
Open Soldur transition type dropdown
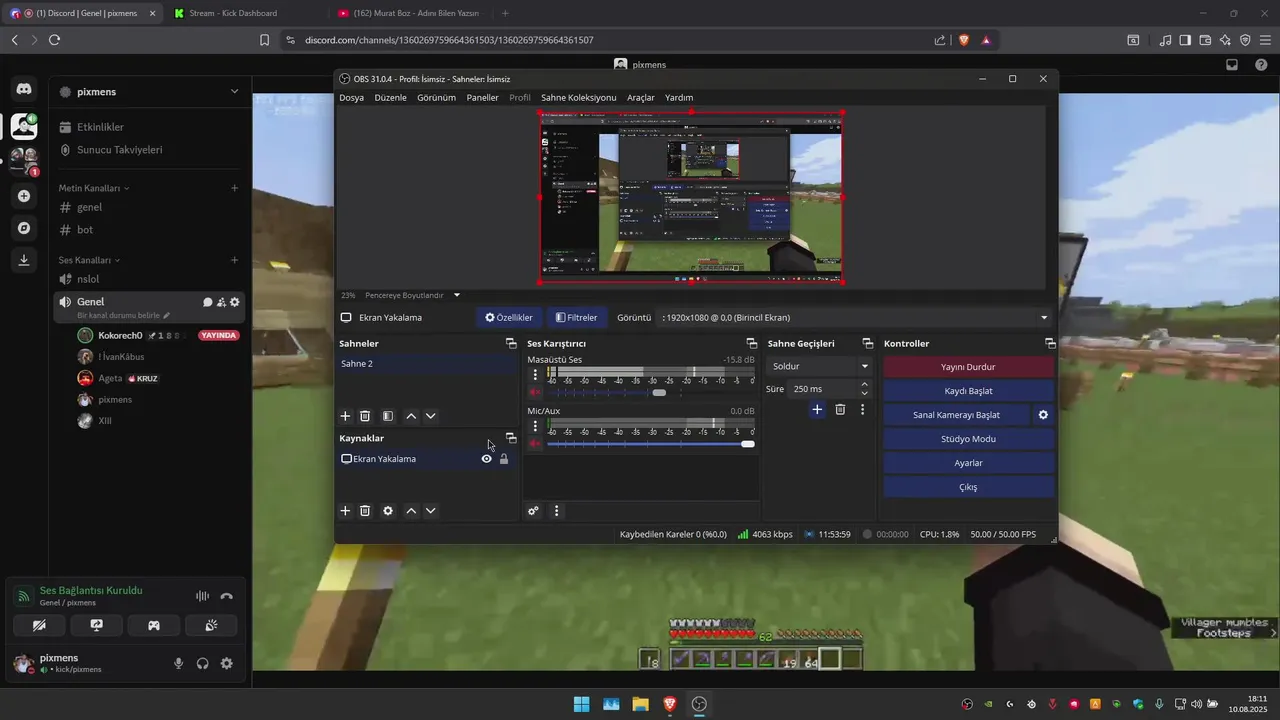820,366
